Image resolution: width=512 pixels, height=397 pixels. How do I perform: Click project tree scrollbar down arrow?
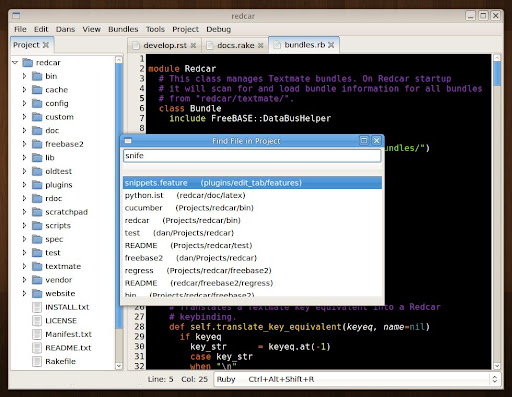119,366
